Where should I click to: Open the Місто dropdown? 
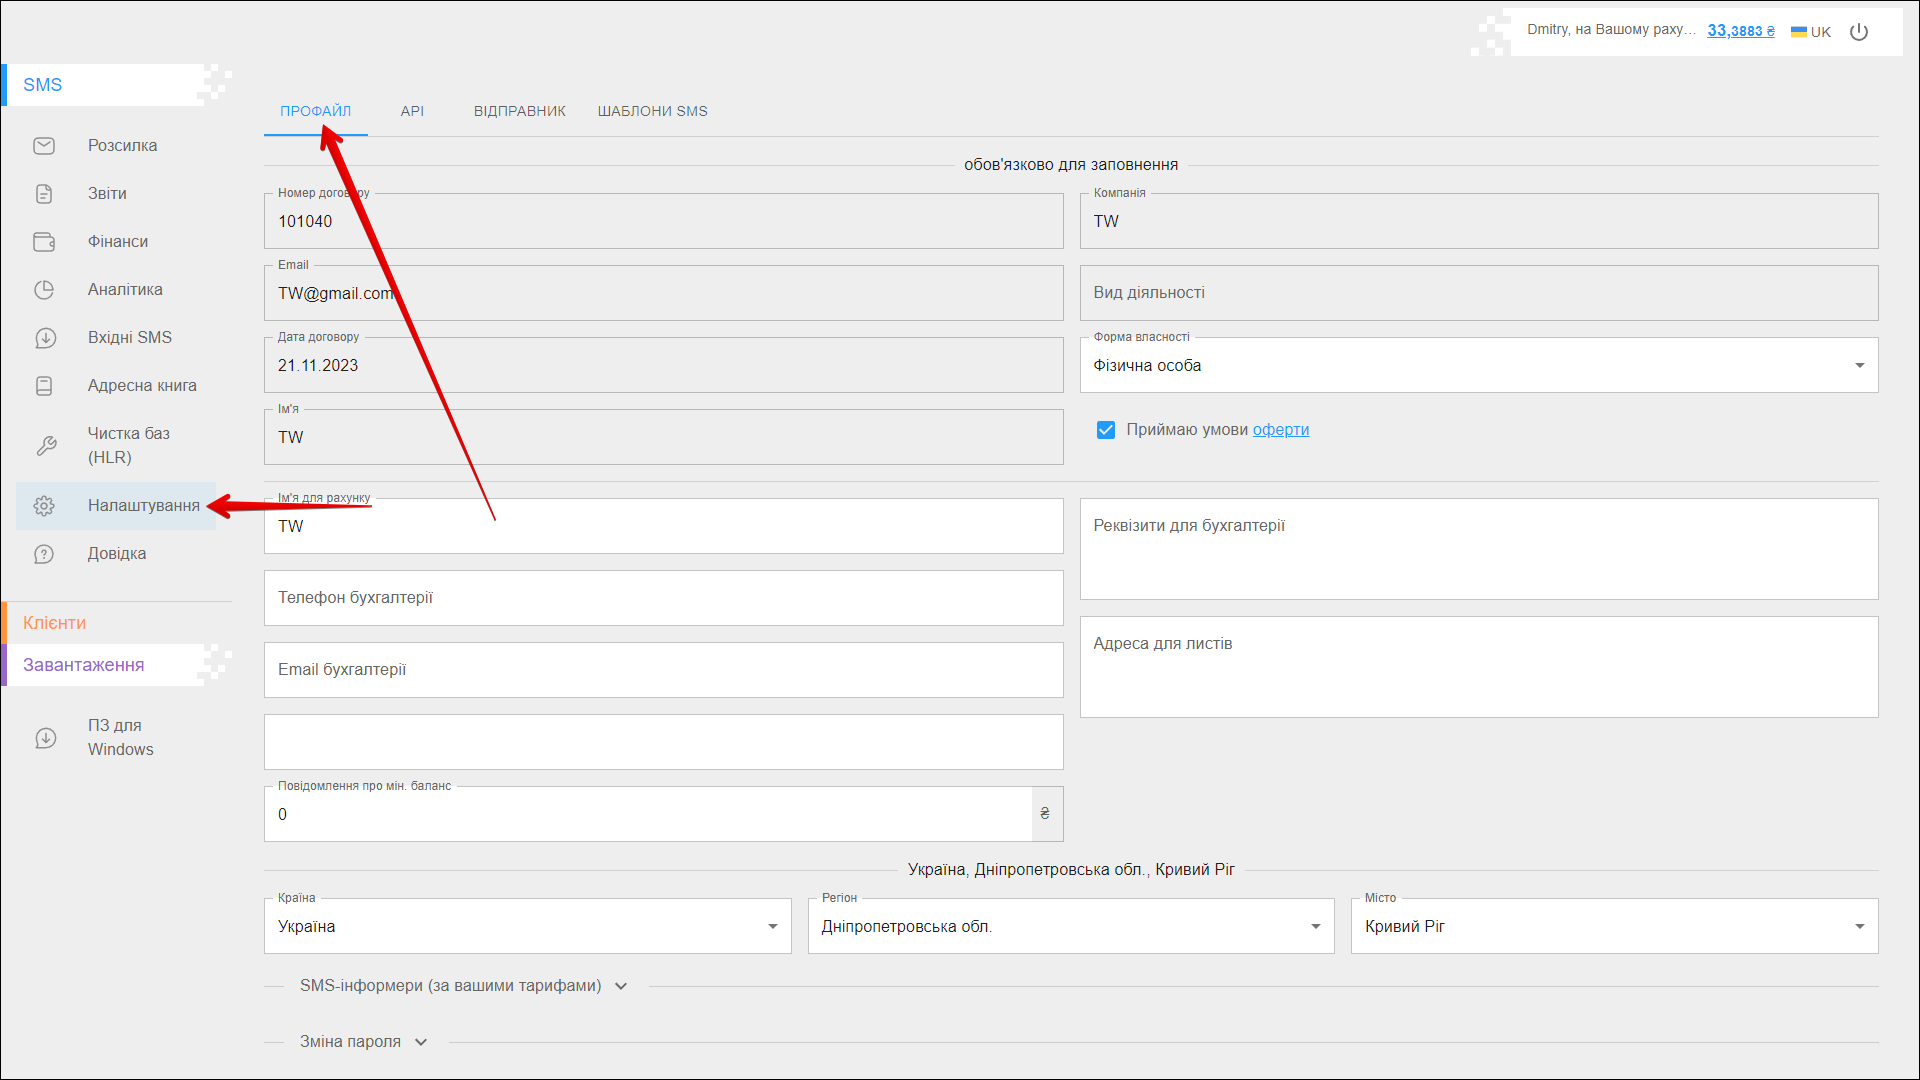(1613, 927)
